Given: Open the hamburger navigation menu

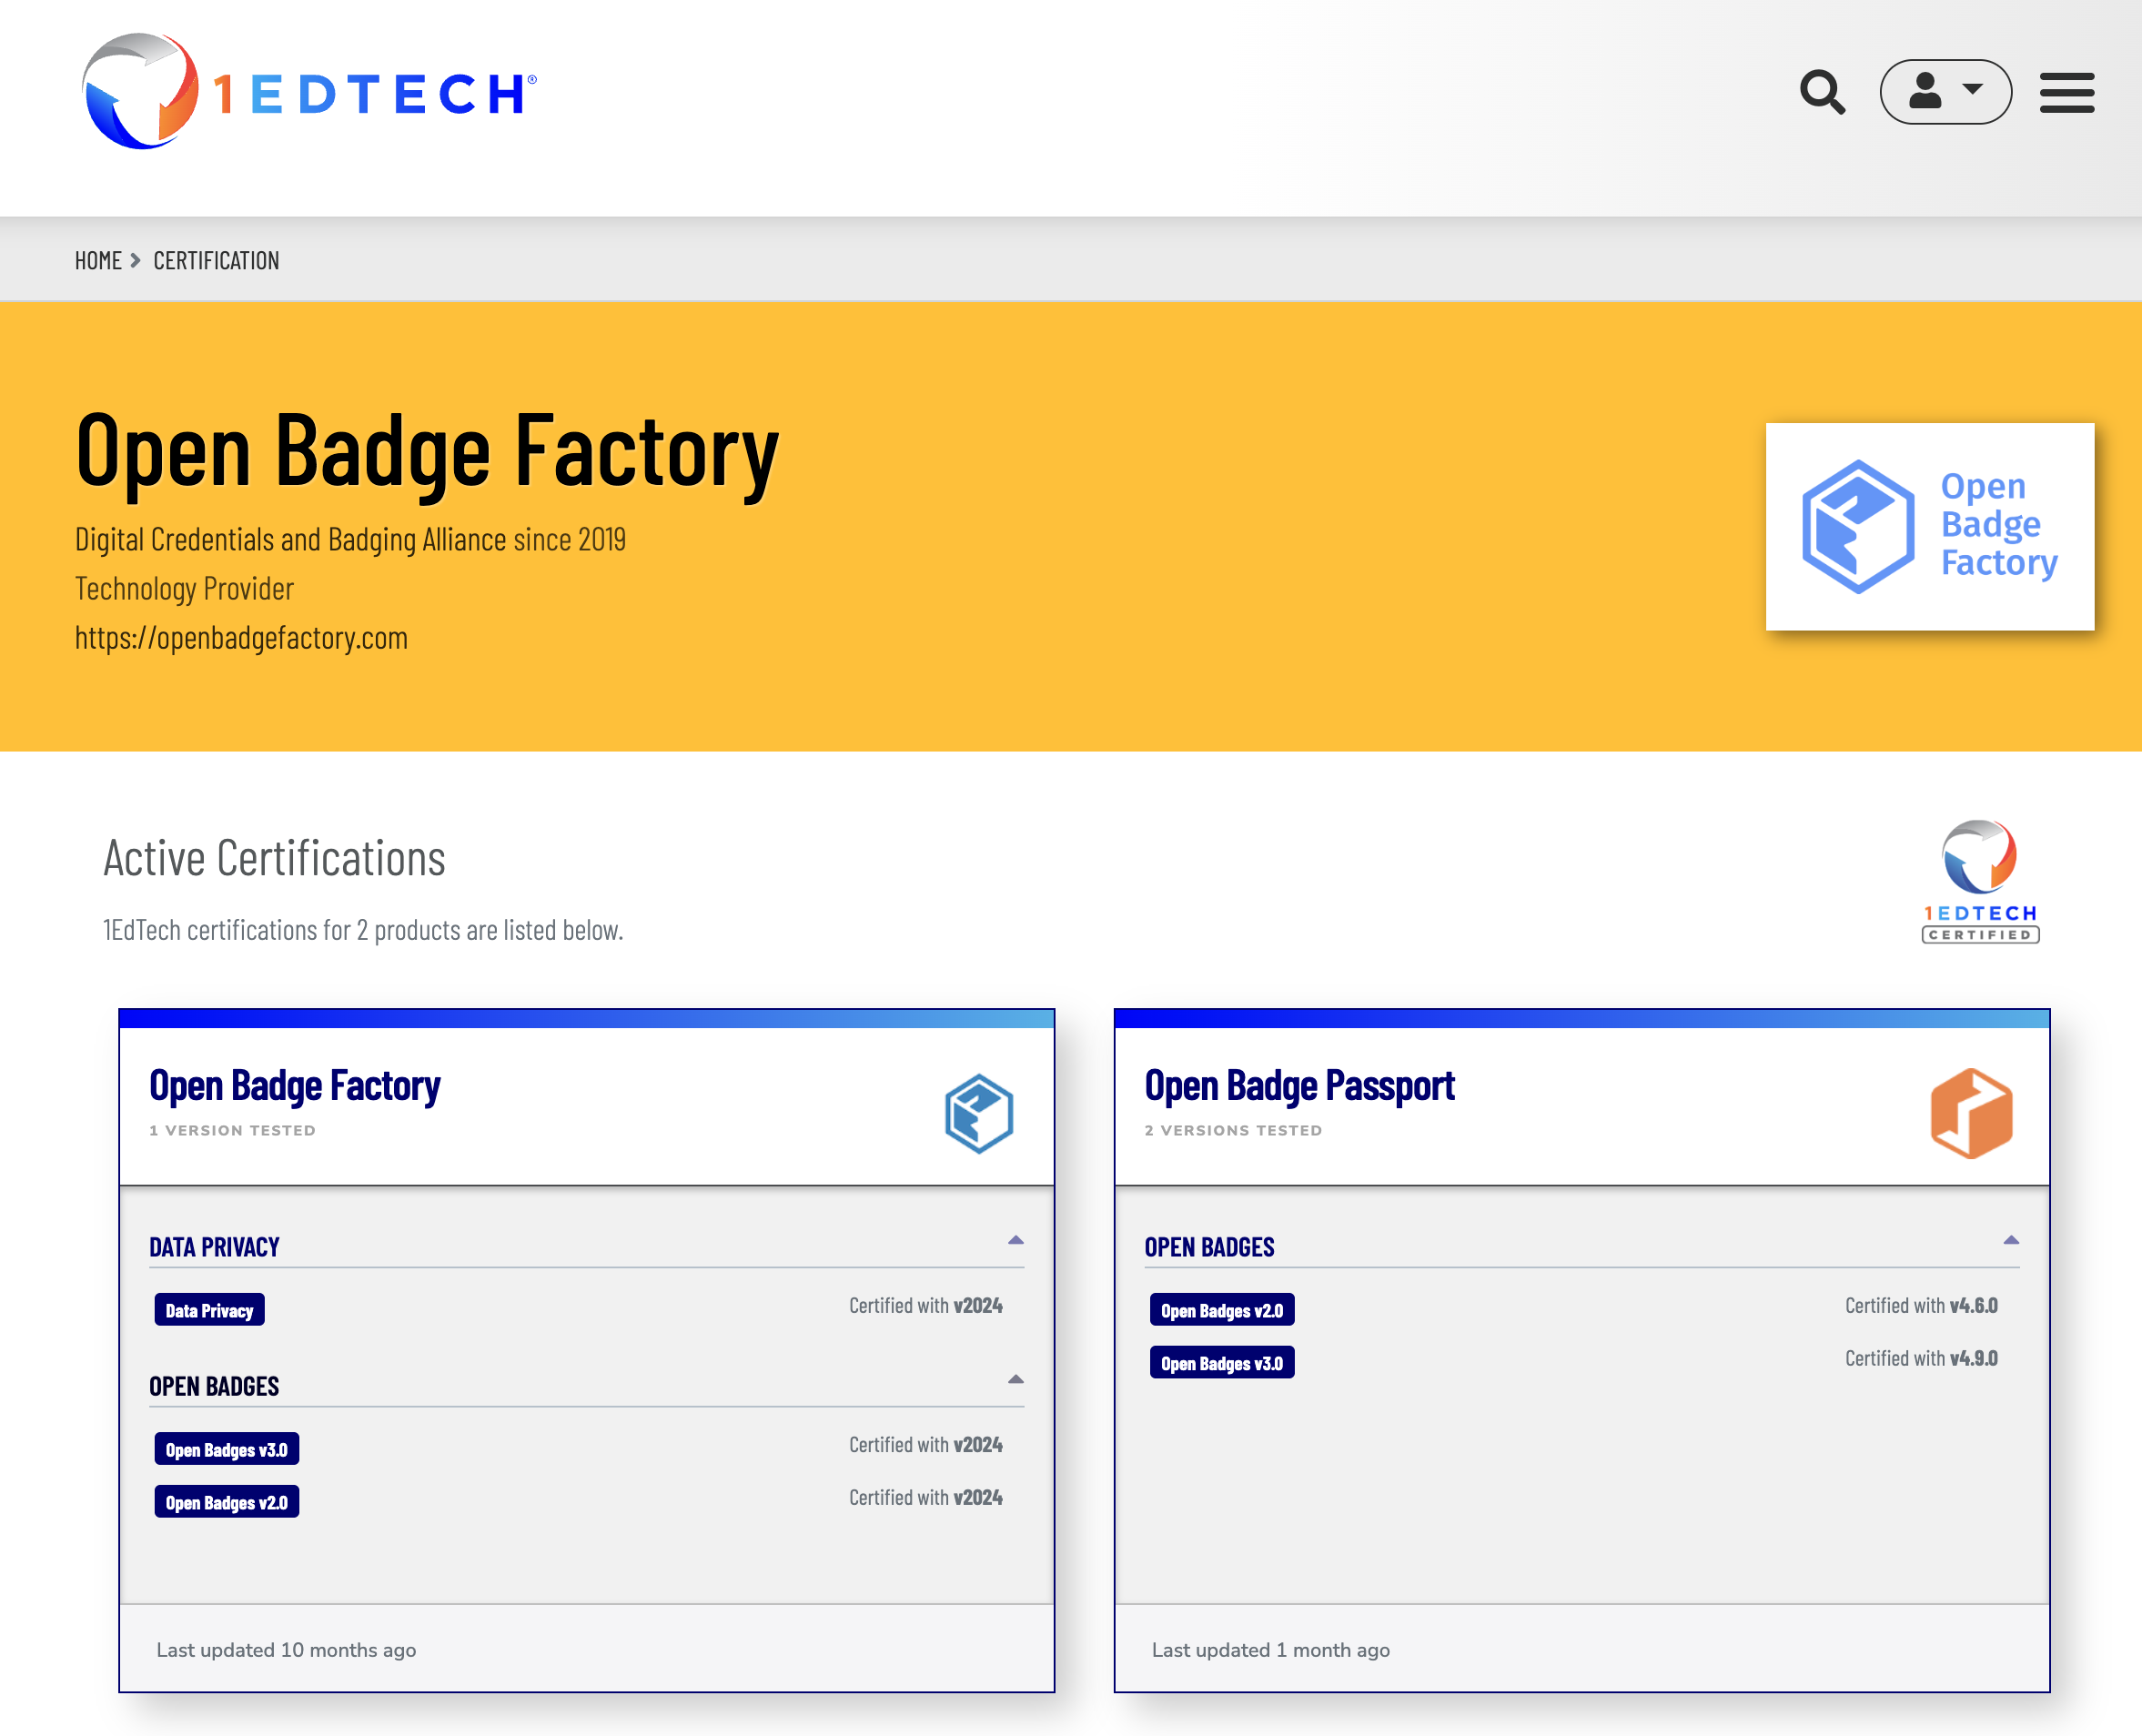Looking at the screenshot, I should [x=2066, y=92].
